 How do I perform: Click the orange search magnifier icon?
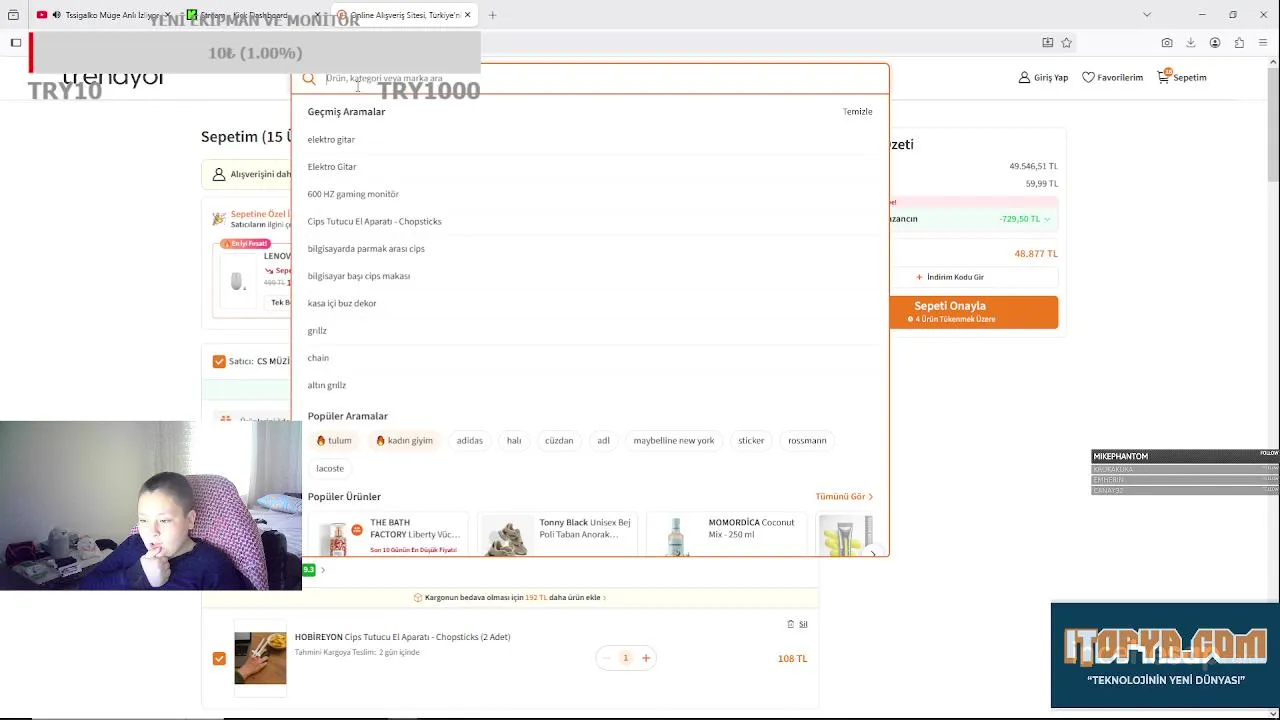(x=309, y=78)
